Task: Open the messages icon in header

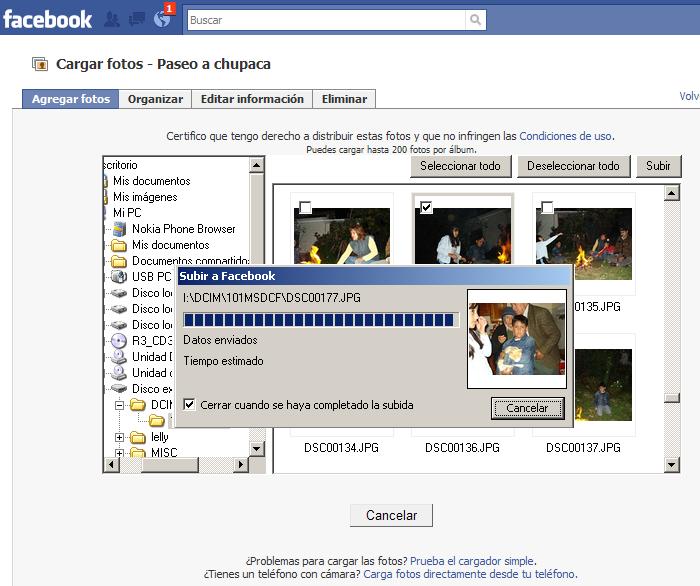Action: tap(136, 19)
